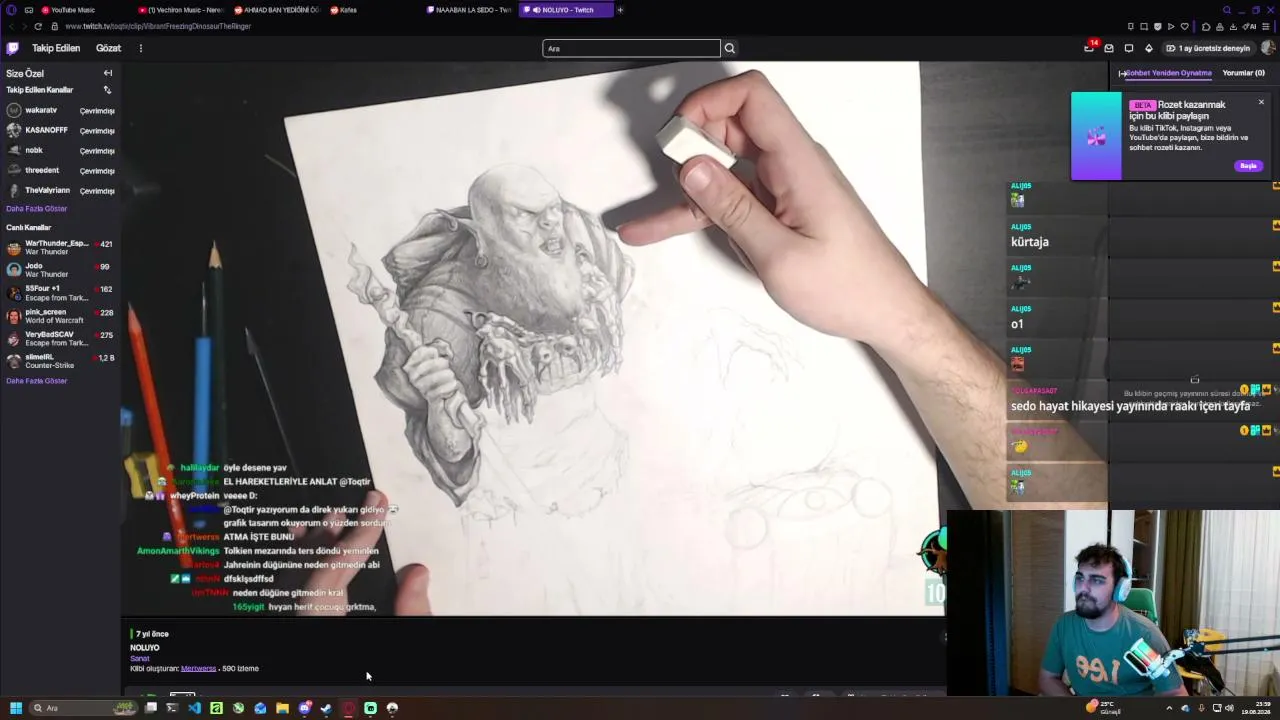Open nobk channel in sidebar
The image size is (1280, 720).
point(60,150)
